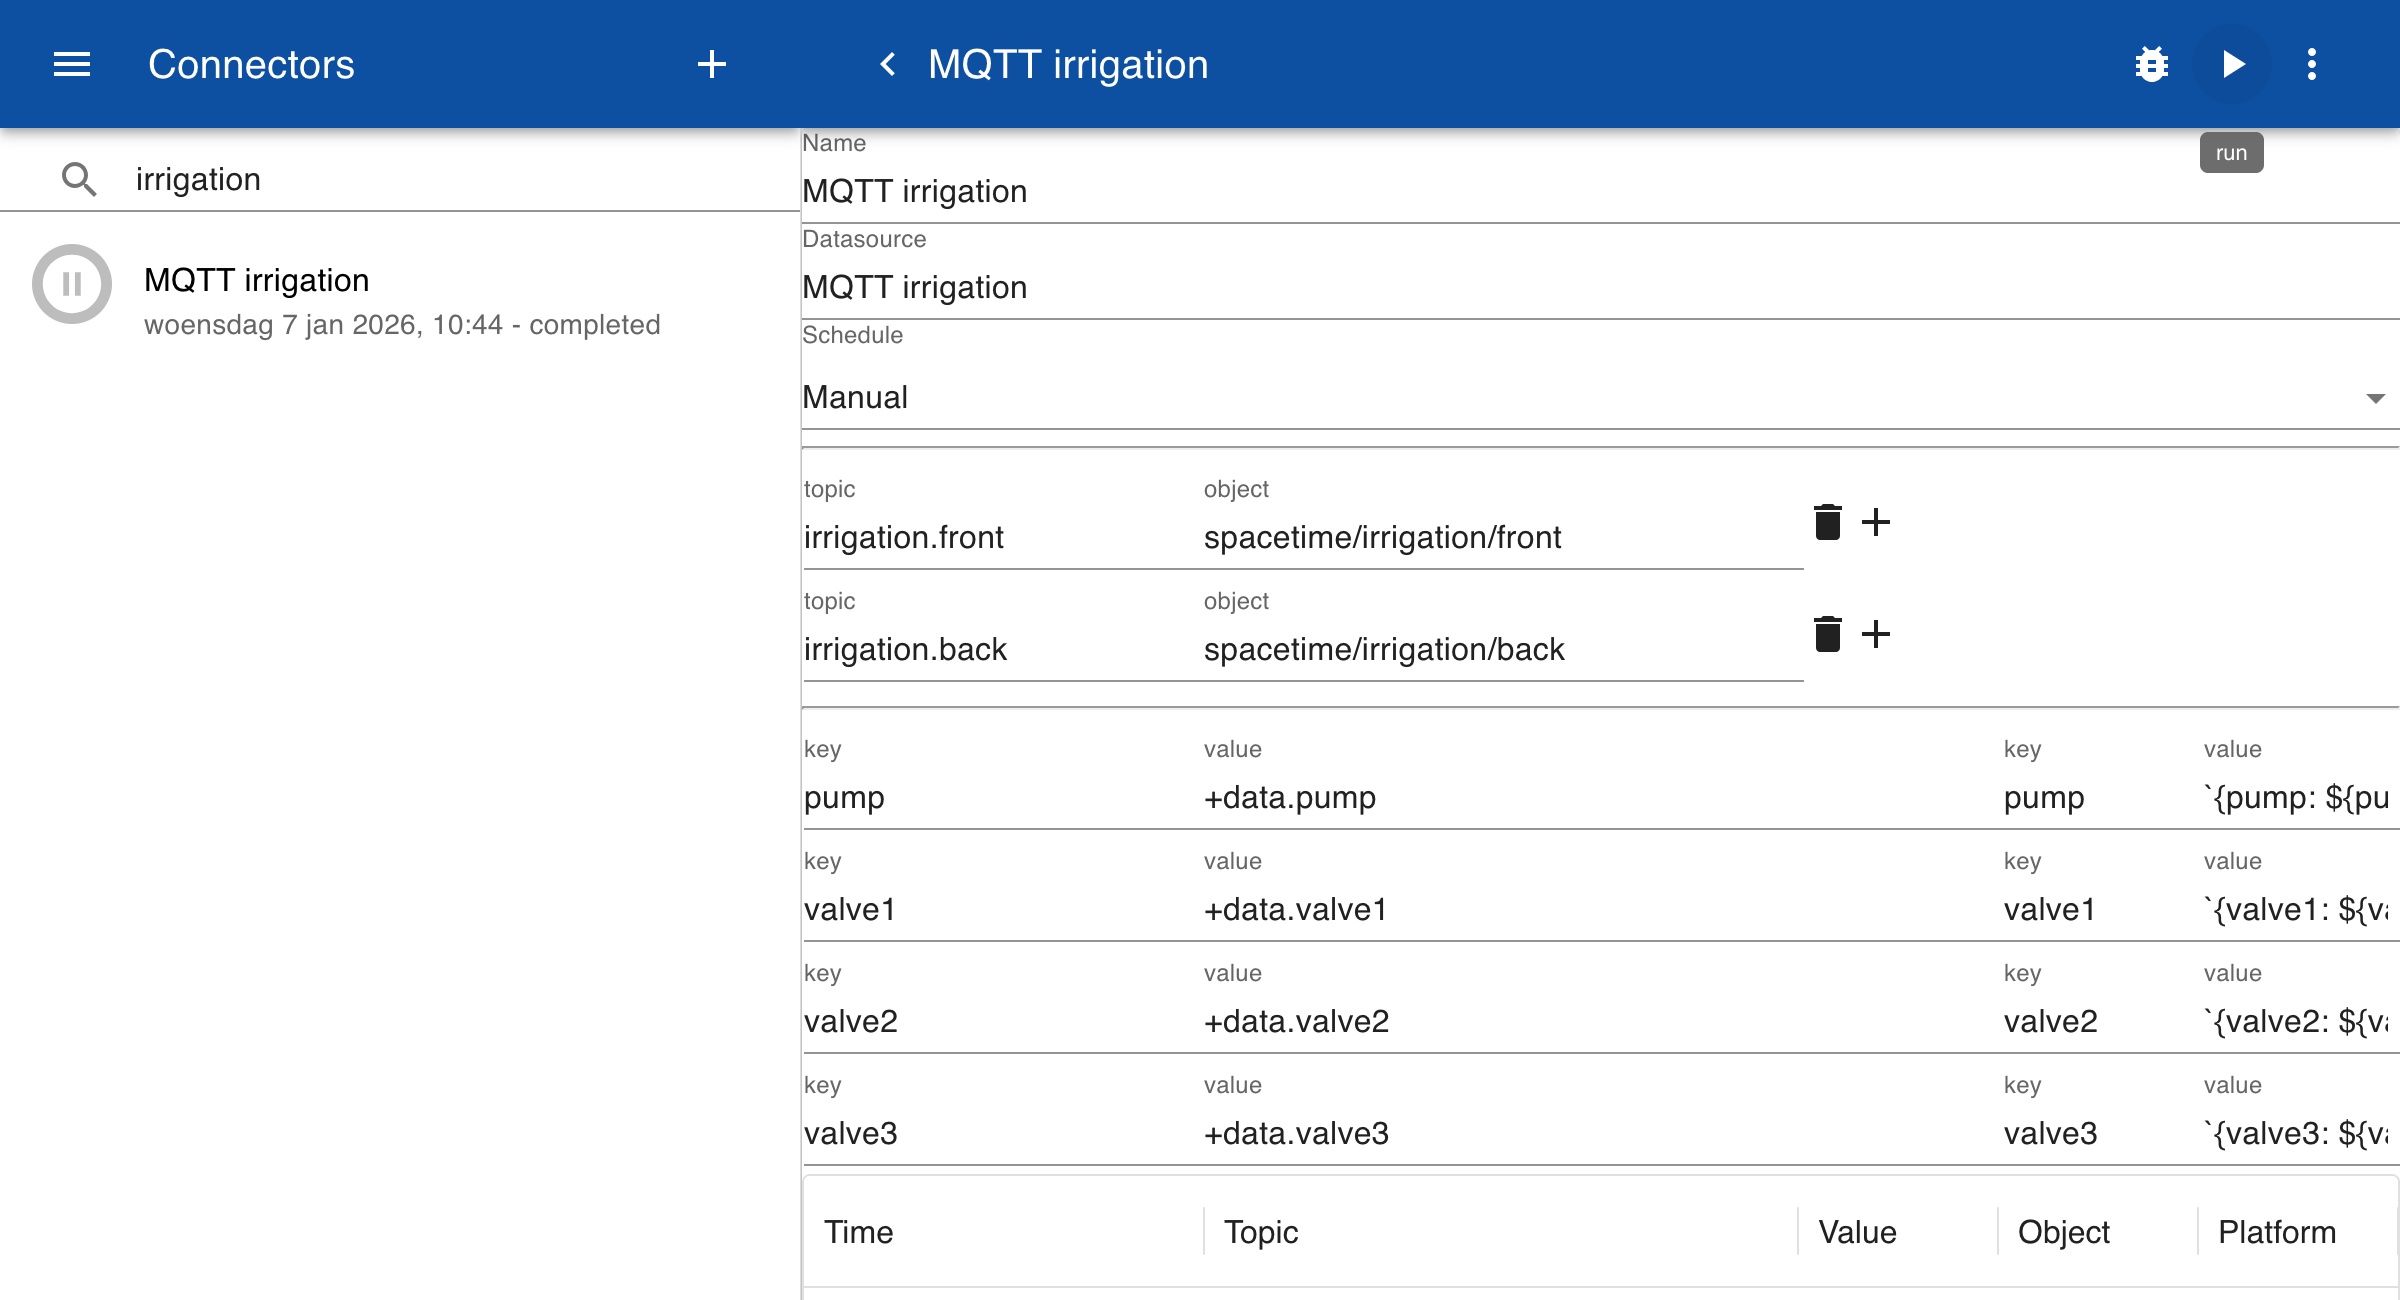Click the Topic column header
The image size is (2400, 1300).
[x=1260, y=1232]
